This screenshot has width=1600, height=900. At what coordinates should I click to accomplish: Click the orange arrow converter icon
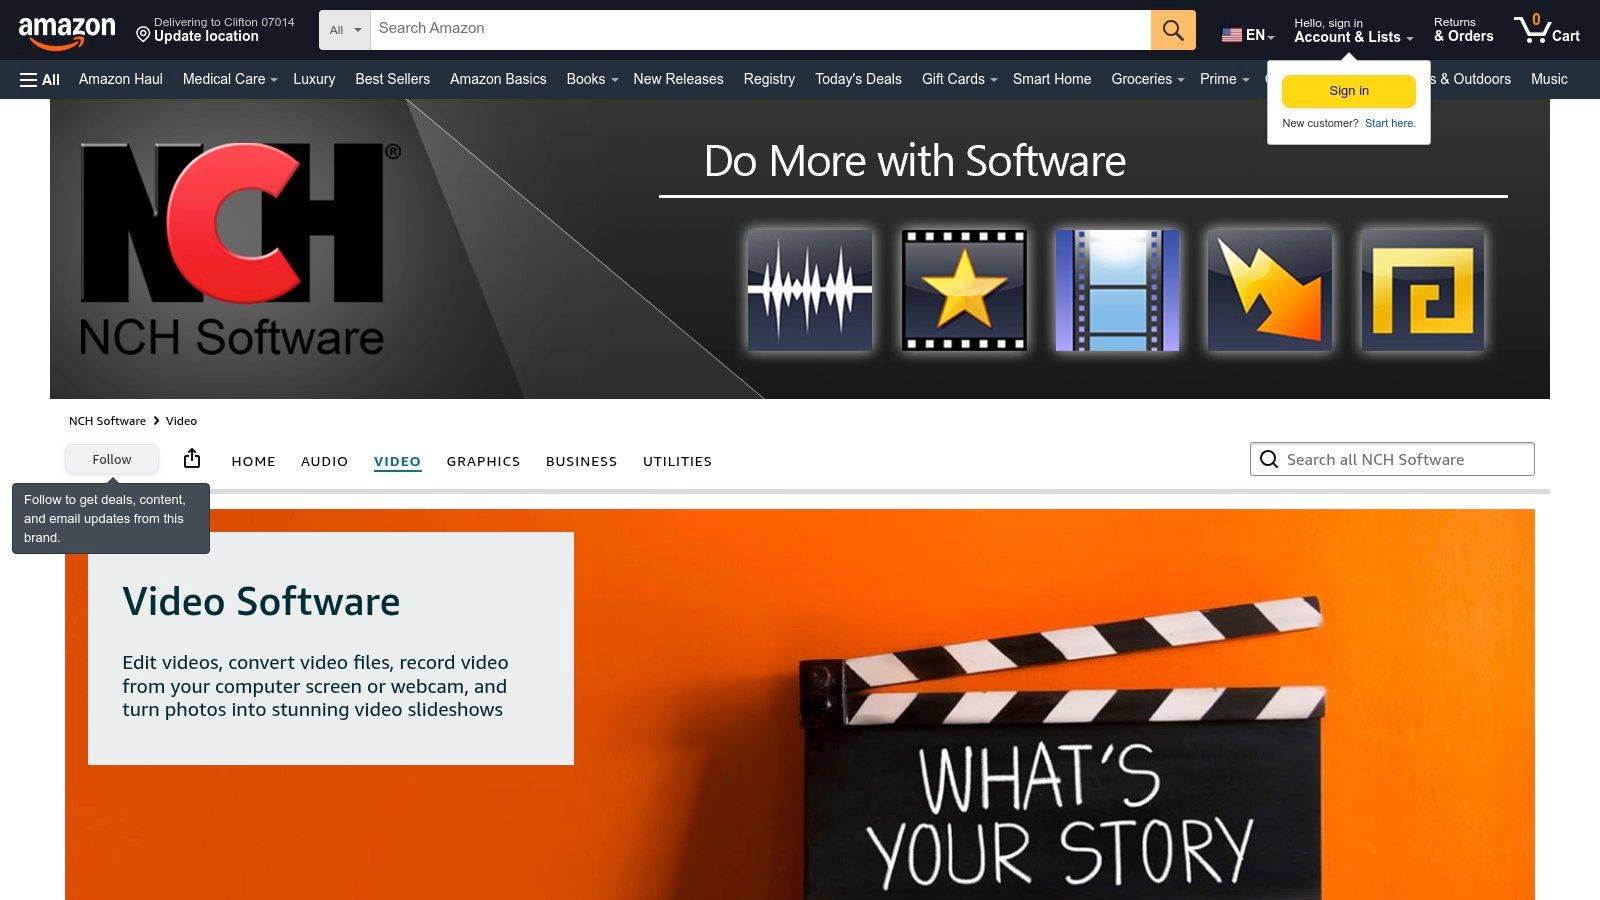[x=1269, y=291]
